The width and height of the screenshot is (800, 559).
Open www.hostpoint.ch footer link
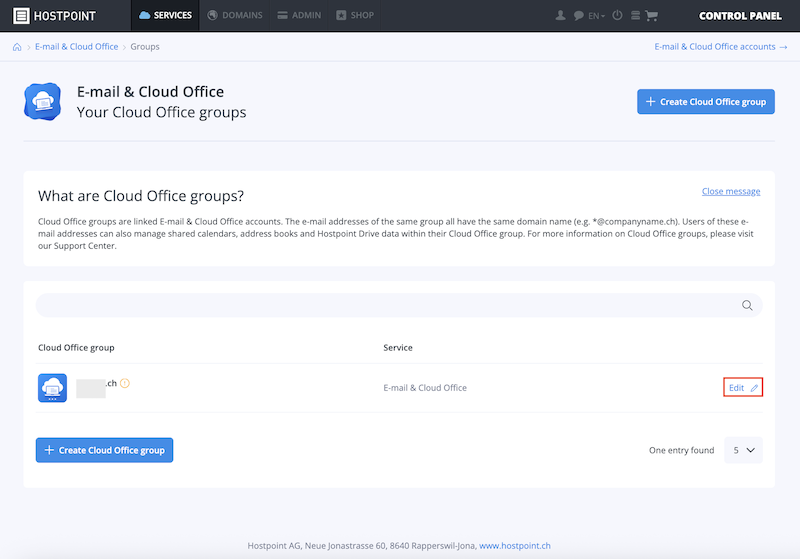coord(515,545)
